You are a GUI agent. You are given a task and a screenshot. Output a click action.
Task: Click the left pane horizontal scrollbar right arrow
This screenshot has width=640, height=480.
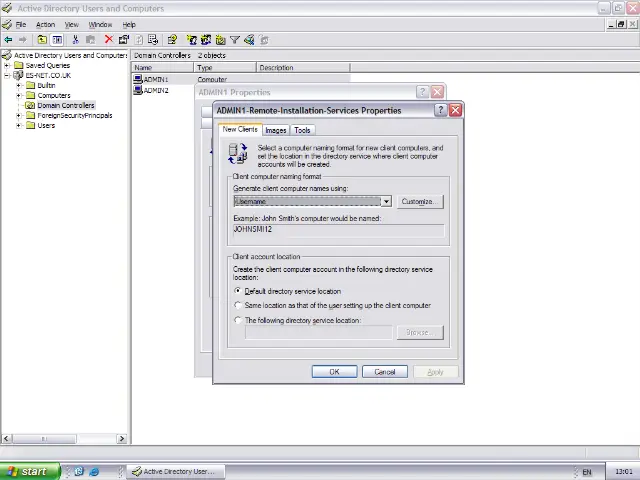pyautogui.click(x=123, y=438)
